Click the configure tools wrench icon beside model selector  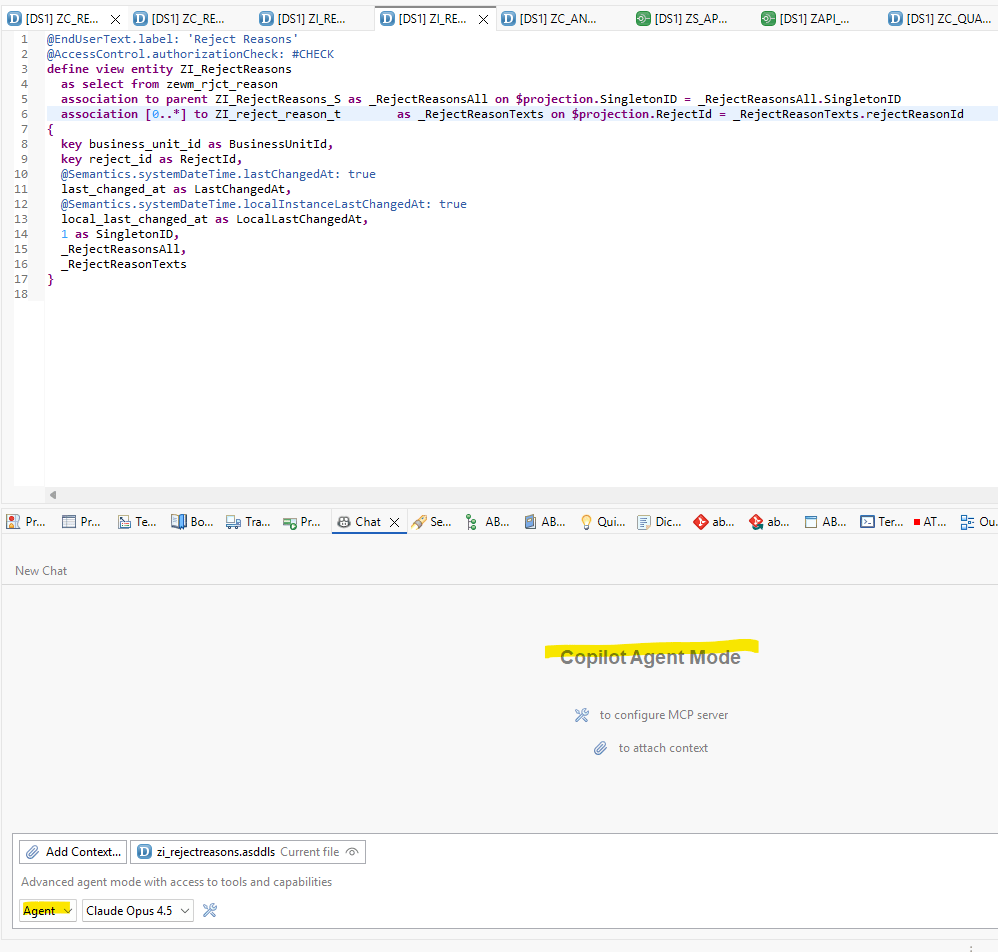(x=210, y=910)
